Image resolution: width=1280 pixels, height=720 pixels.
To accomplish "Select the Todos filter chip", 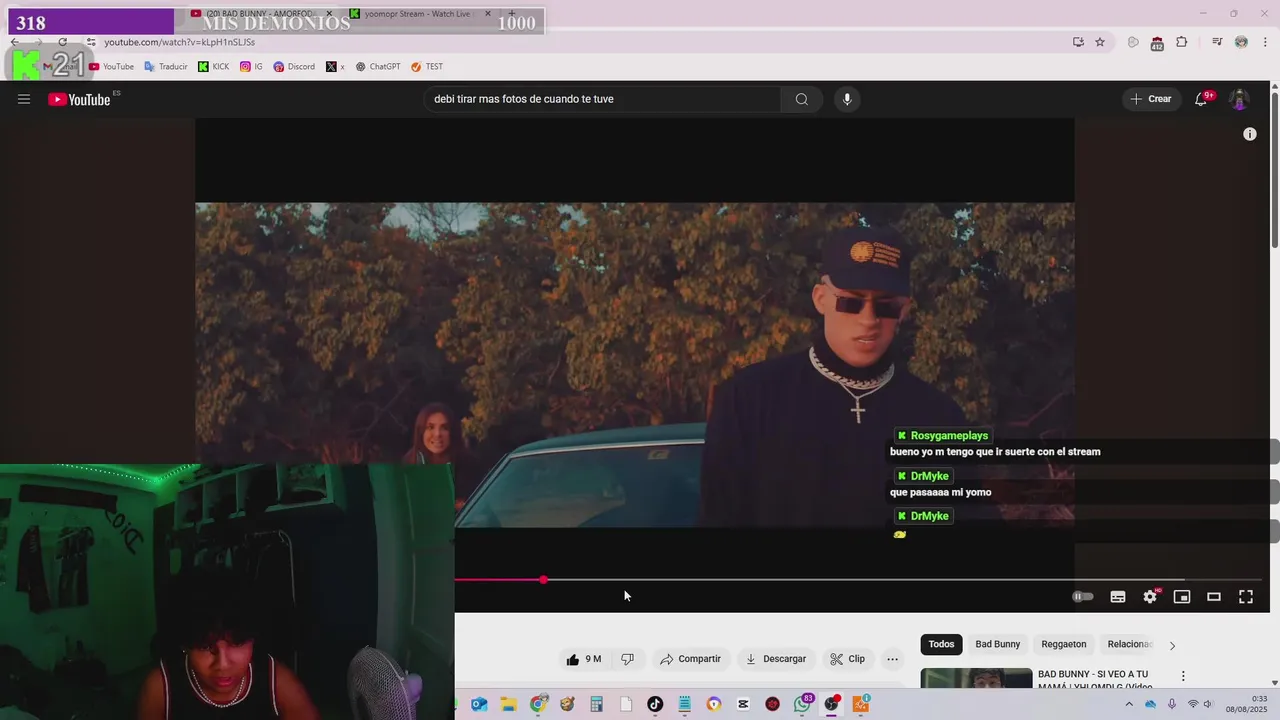I will [x=941, y=644].
